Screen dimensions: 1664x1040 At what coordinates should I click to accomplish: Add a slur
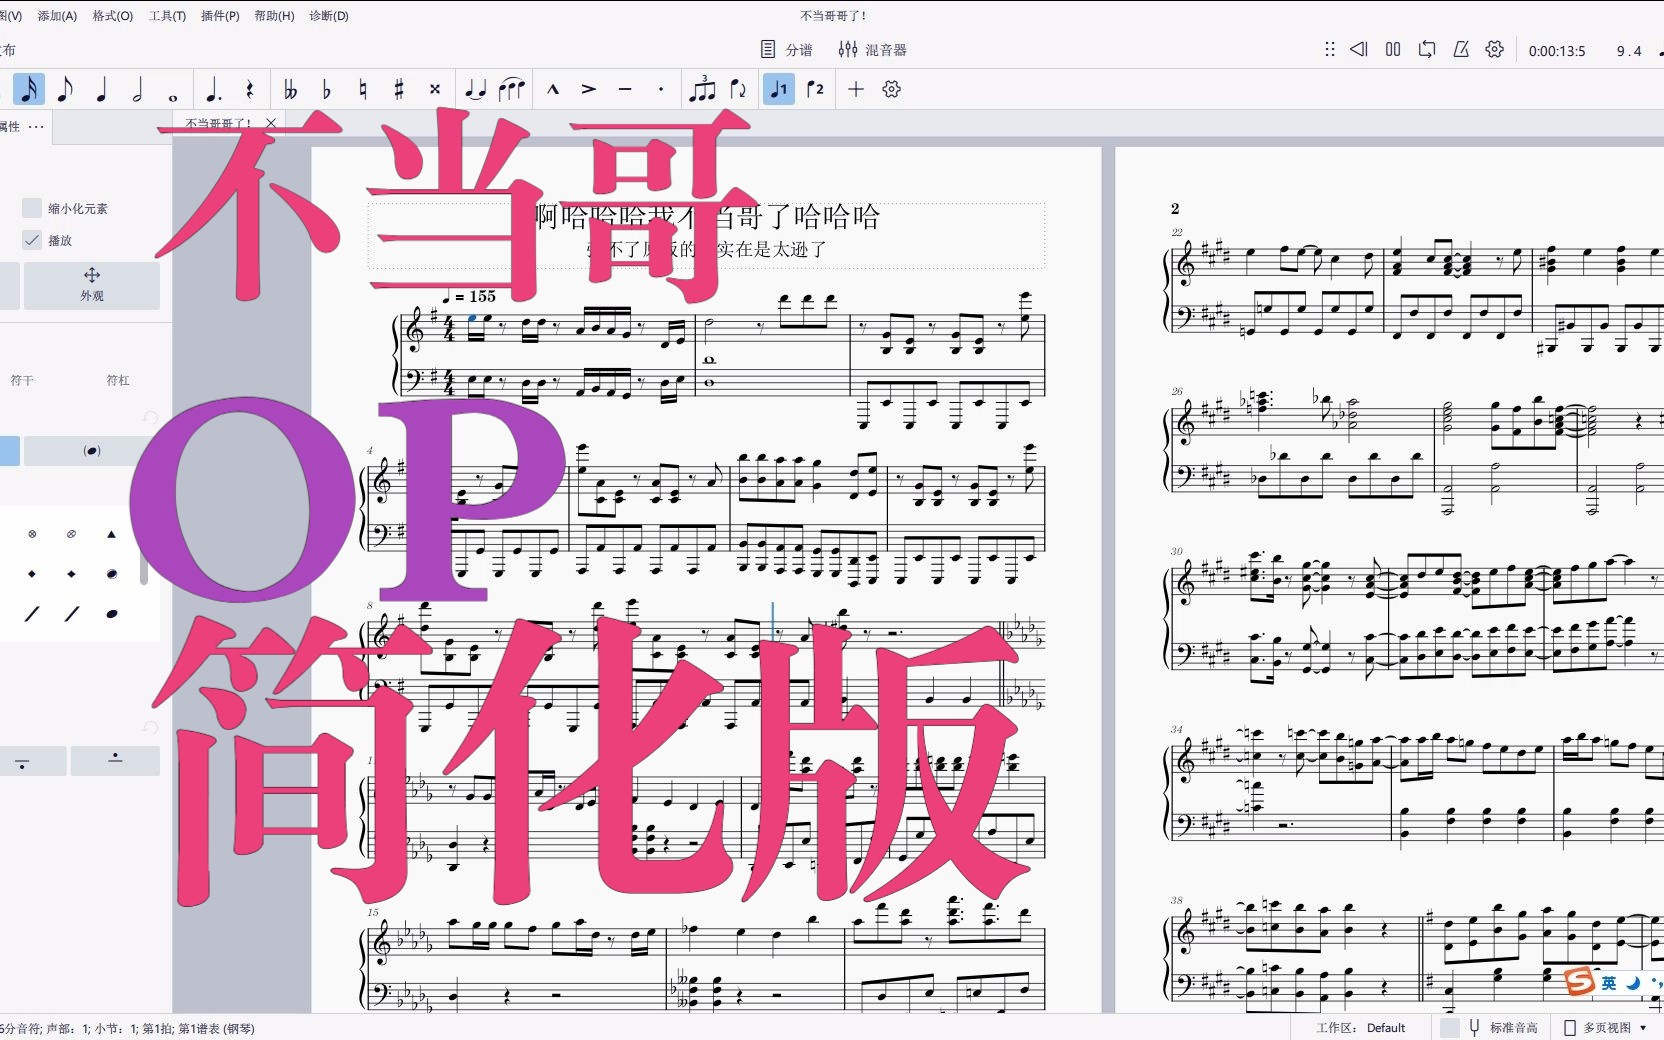[511, 89]
